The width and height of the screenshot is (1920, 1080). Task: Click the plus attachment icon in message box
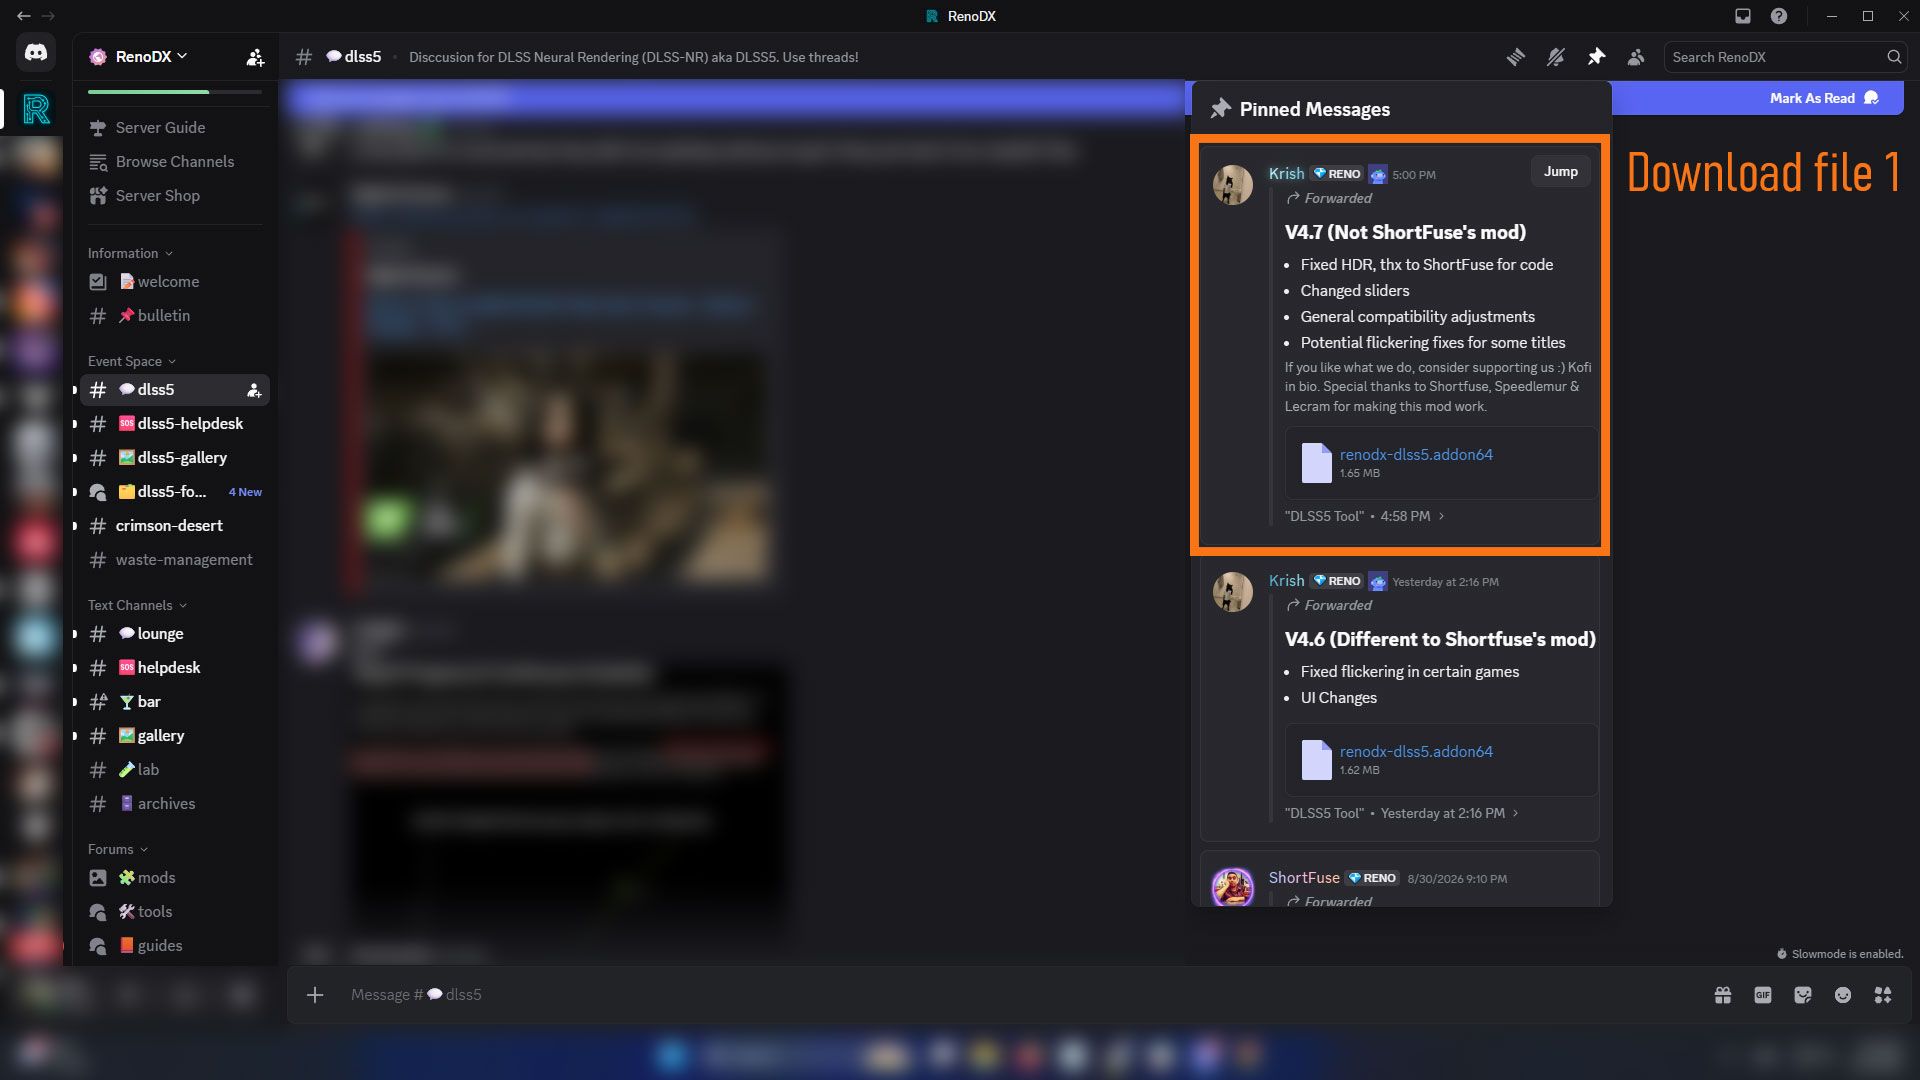[x=315, y=994]
